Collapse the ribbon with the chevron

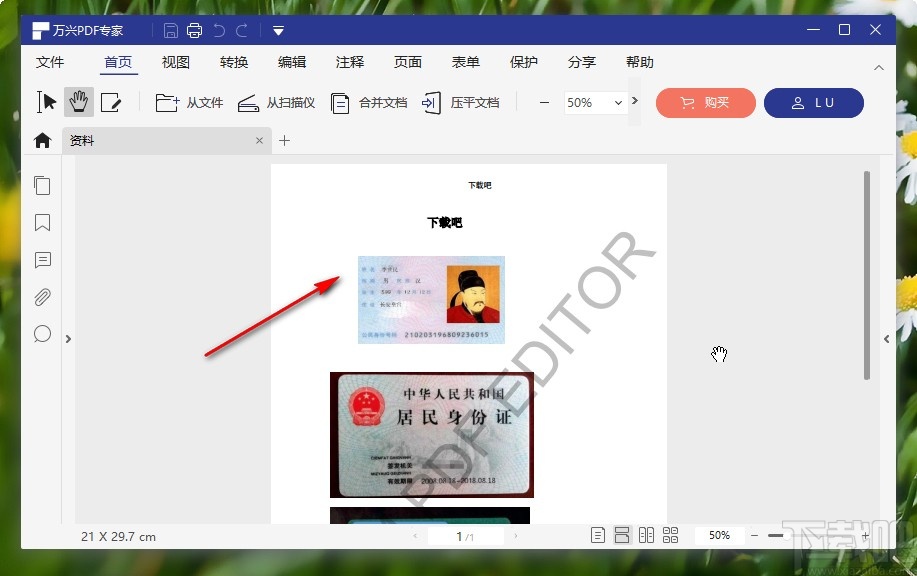pyautogui.click(x=878, y=67)
